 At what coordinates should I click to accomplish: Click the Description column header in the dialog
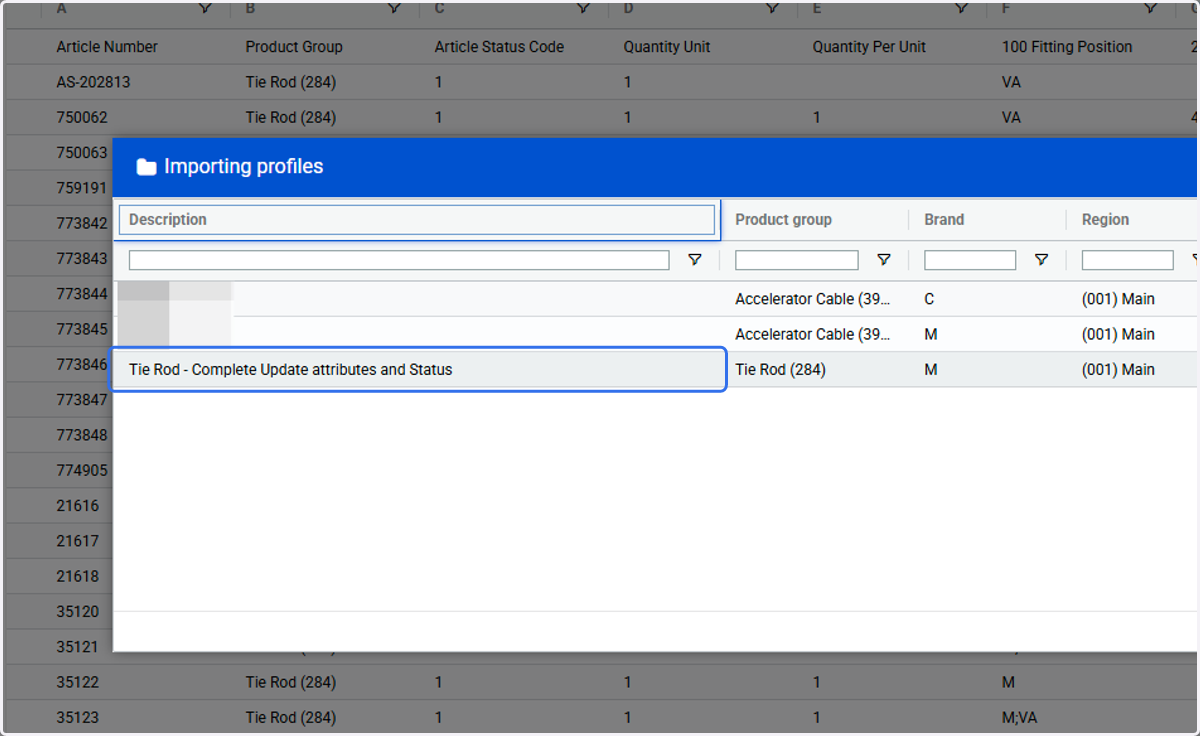[417, 220]
